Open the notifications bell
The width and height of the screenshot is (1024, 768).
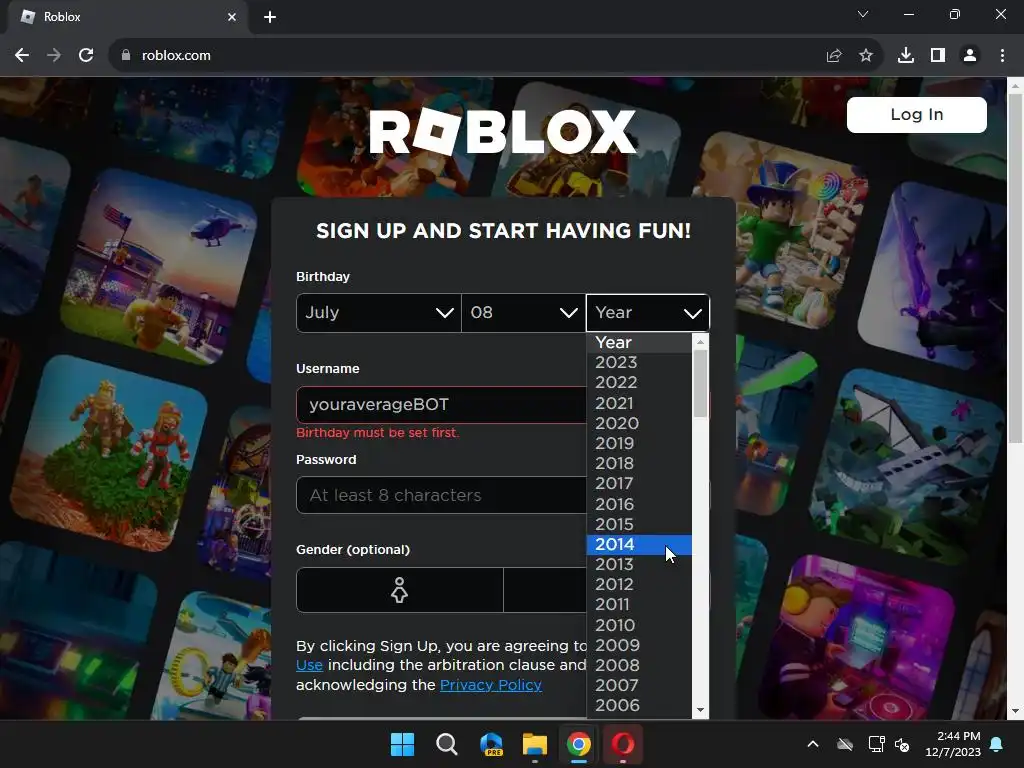[x=997, y=744]
